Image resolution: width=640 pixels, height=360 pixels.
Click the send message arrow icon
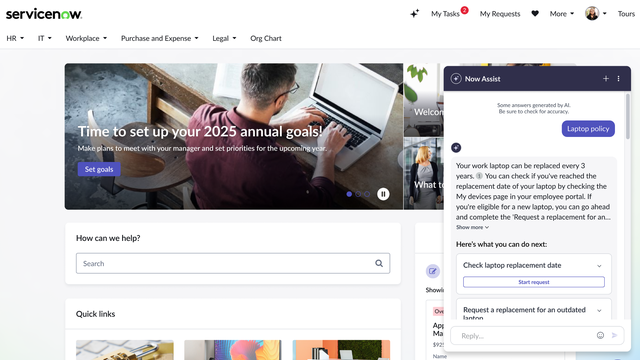[614, 335]
